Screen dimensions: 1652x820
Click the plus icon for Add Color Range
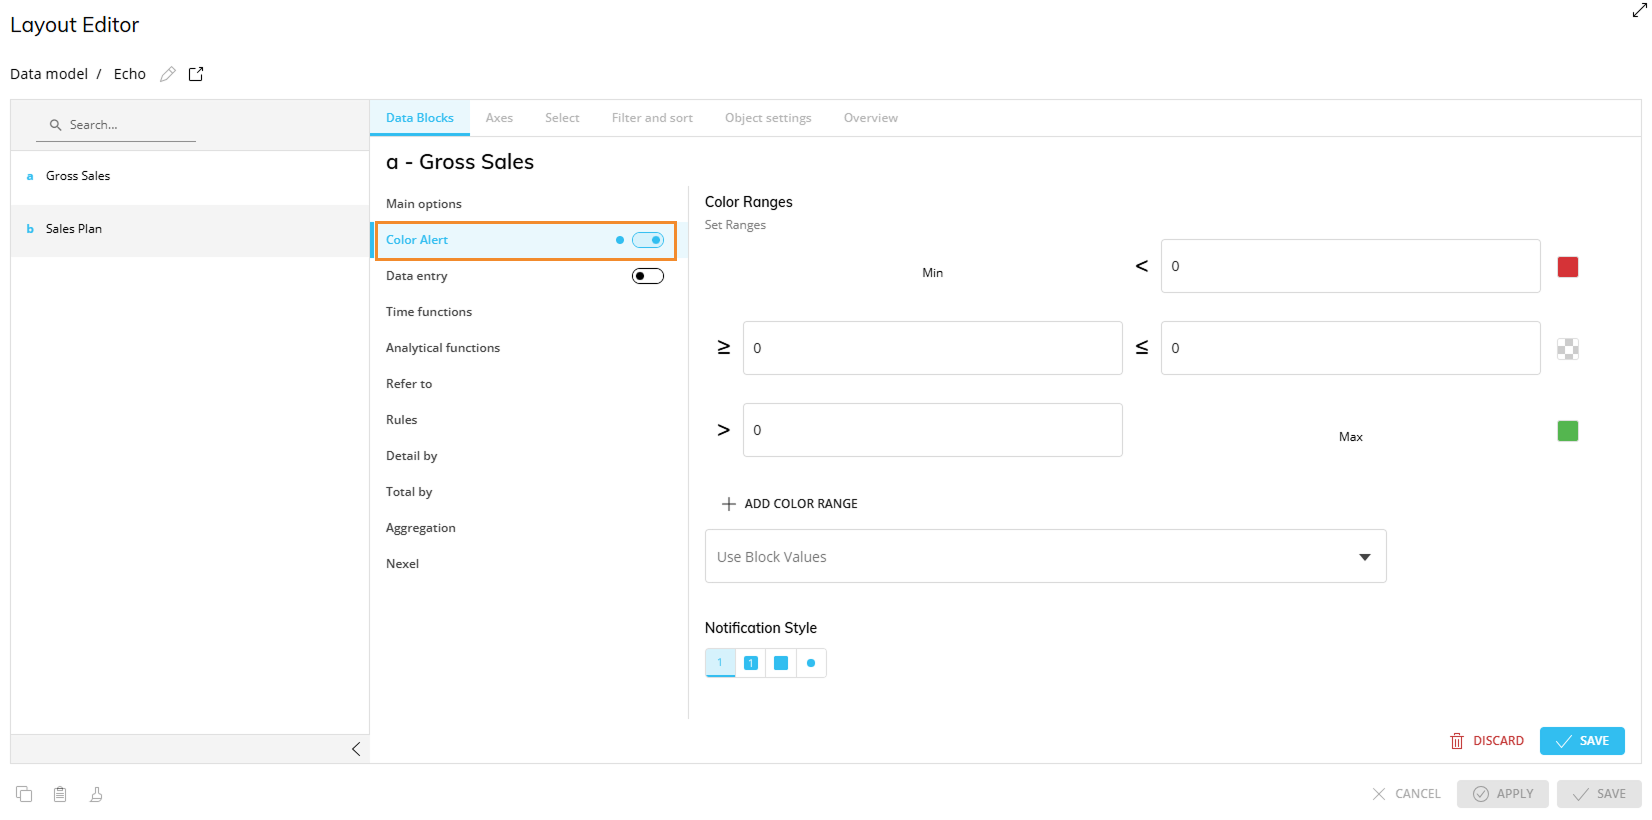coord(729,504)
